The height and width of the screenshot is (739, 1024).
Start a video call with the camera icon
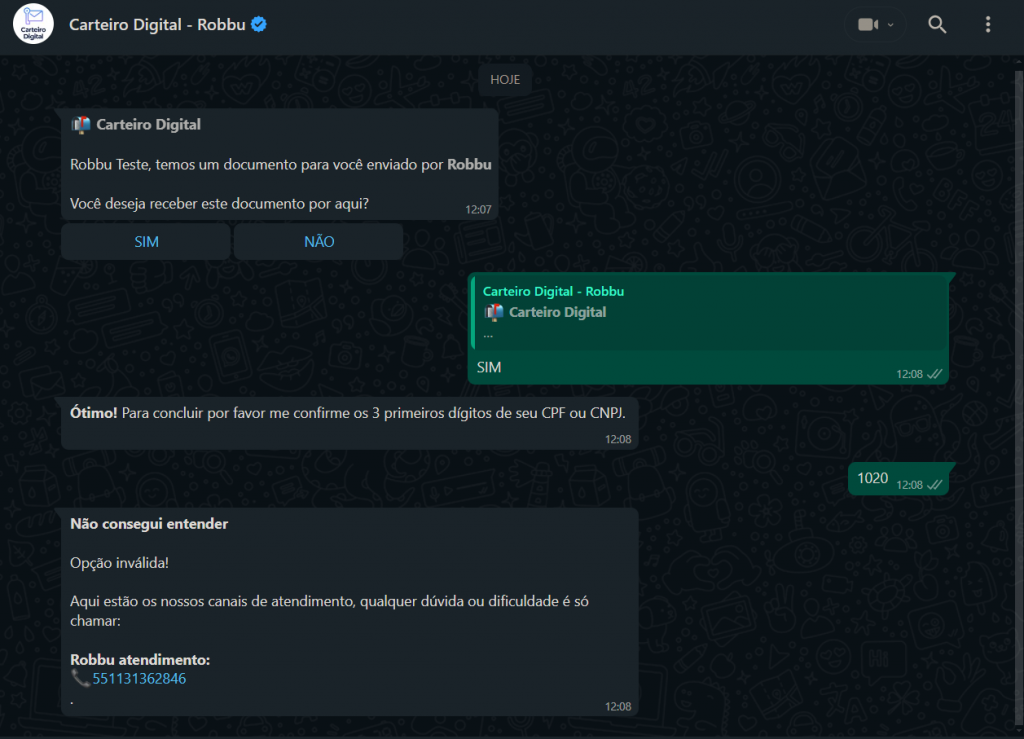click(867, 25)
